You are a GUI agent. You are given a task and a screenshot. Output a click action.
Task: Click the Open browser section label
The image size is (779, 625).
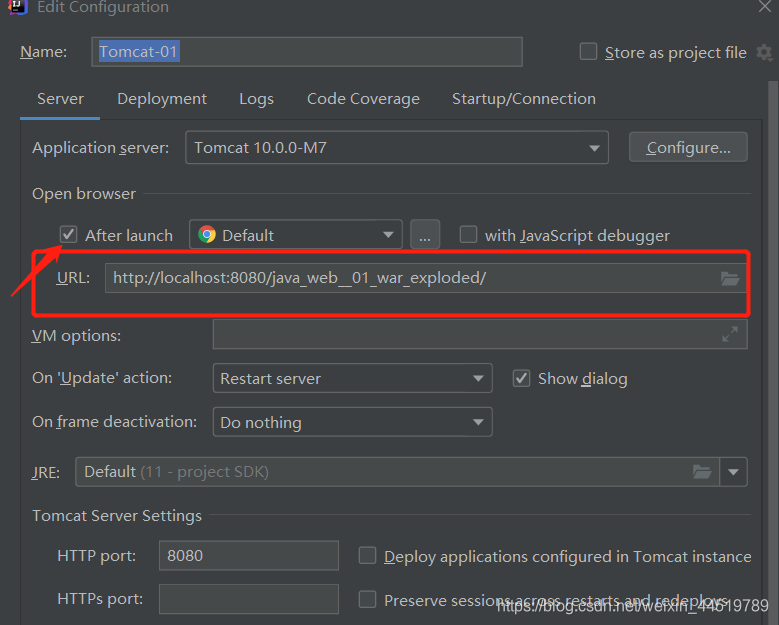84,194
